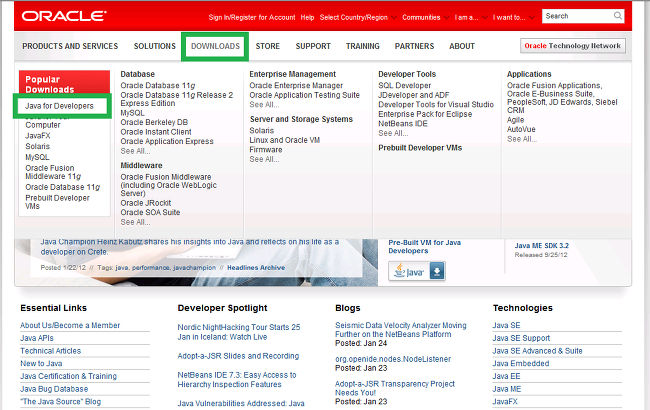Screen dimensions: 650x410
Task: Open NetBeans IDE link
Action: (403, 124)
